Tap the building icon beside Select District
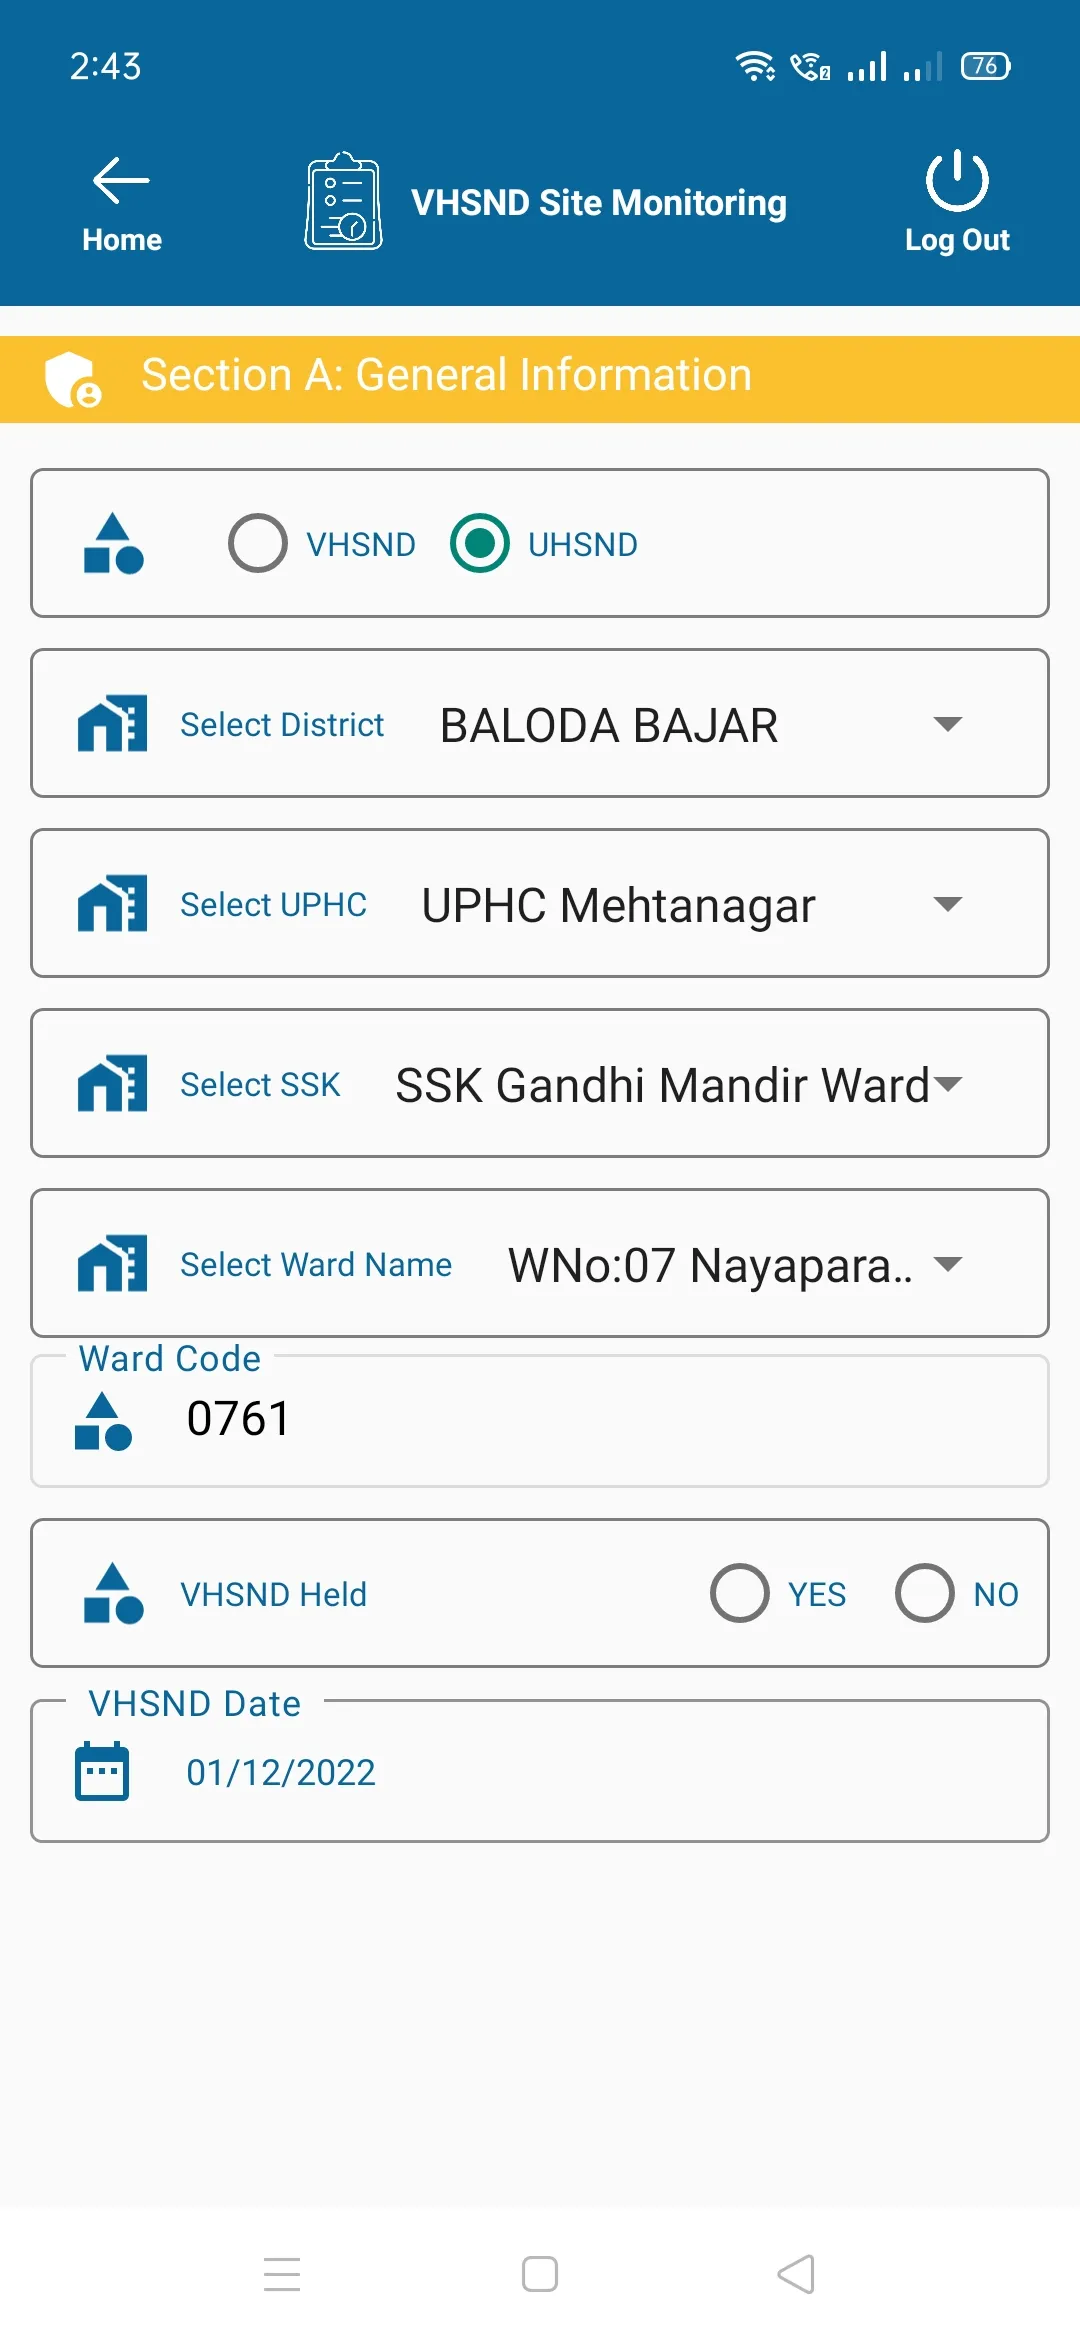Image resolution: width=1080 pixels, height=2340 pixels. (x=112, y=723)
